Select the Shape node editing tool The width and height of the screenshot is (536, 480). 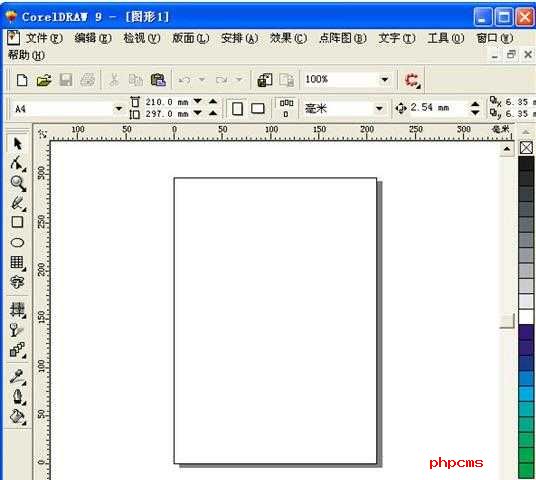tap(17, 163)
